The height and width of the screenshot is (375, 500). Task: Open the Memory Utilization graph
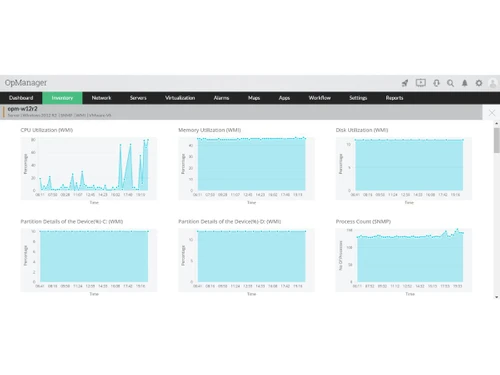pos(246,169)
